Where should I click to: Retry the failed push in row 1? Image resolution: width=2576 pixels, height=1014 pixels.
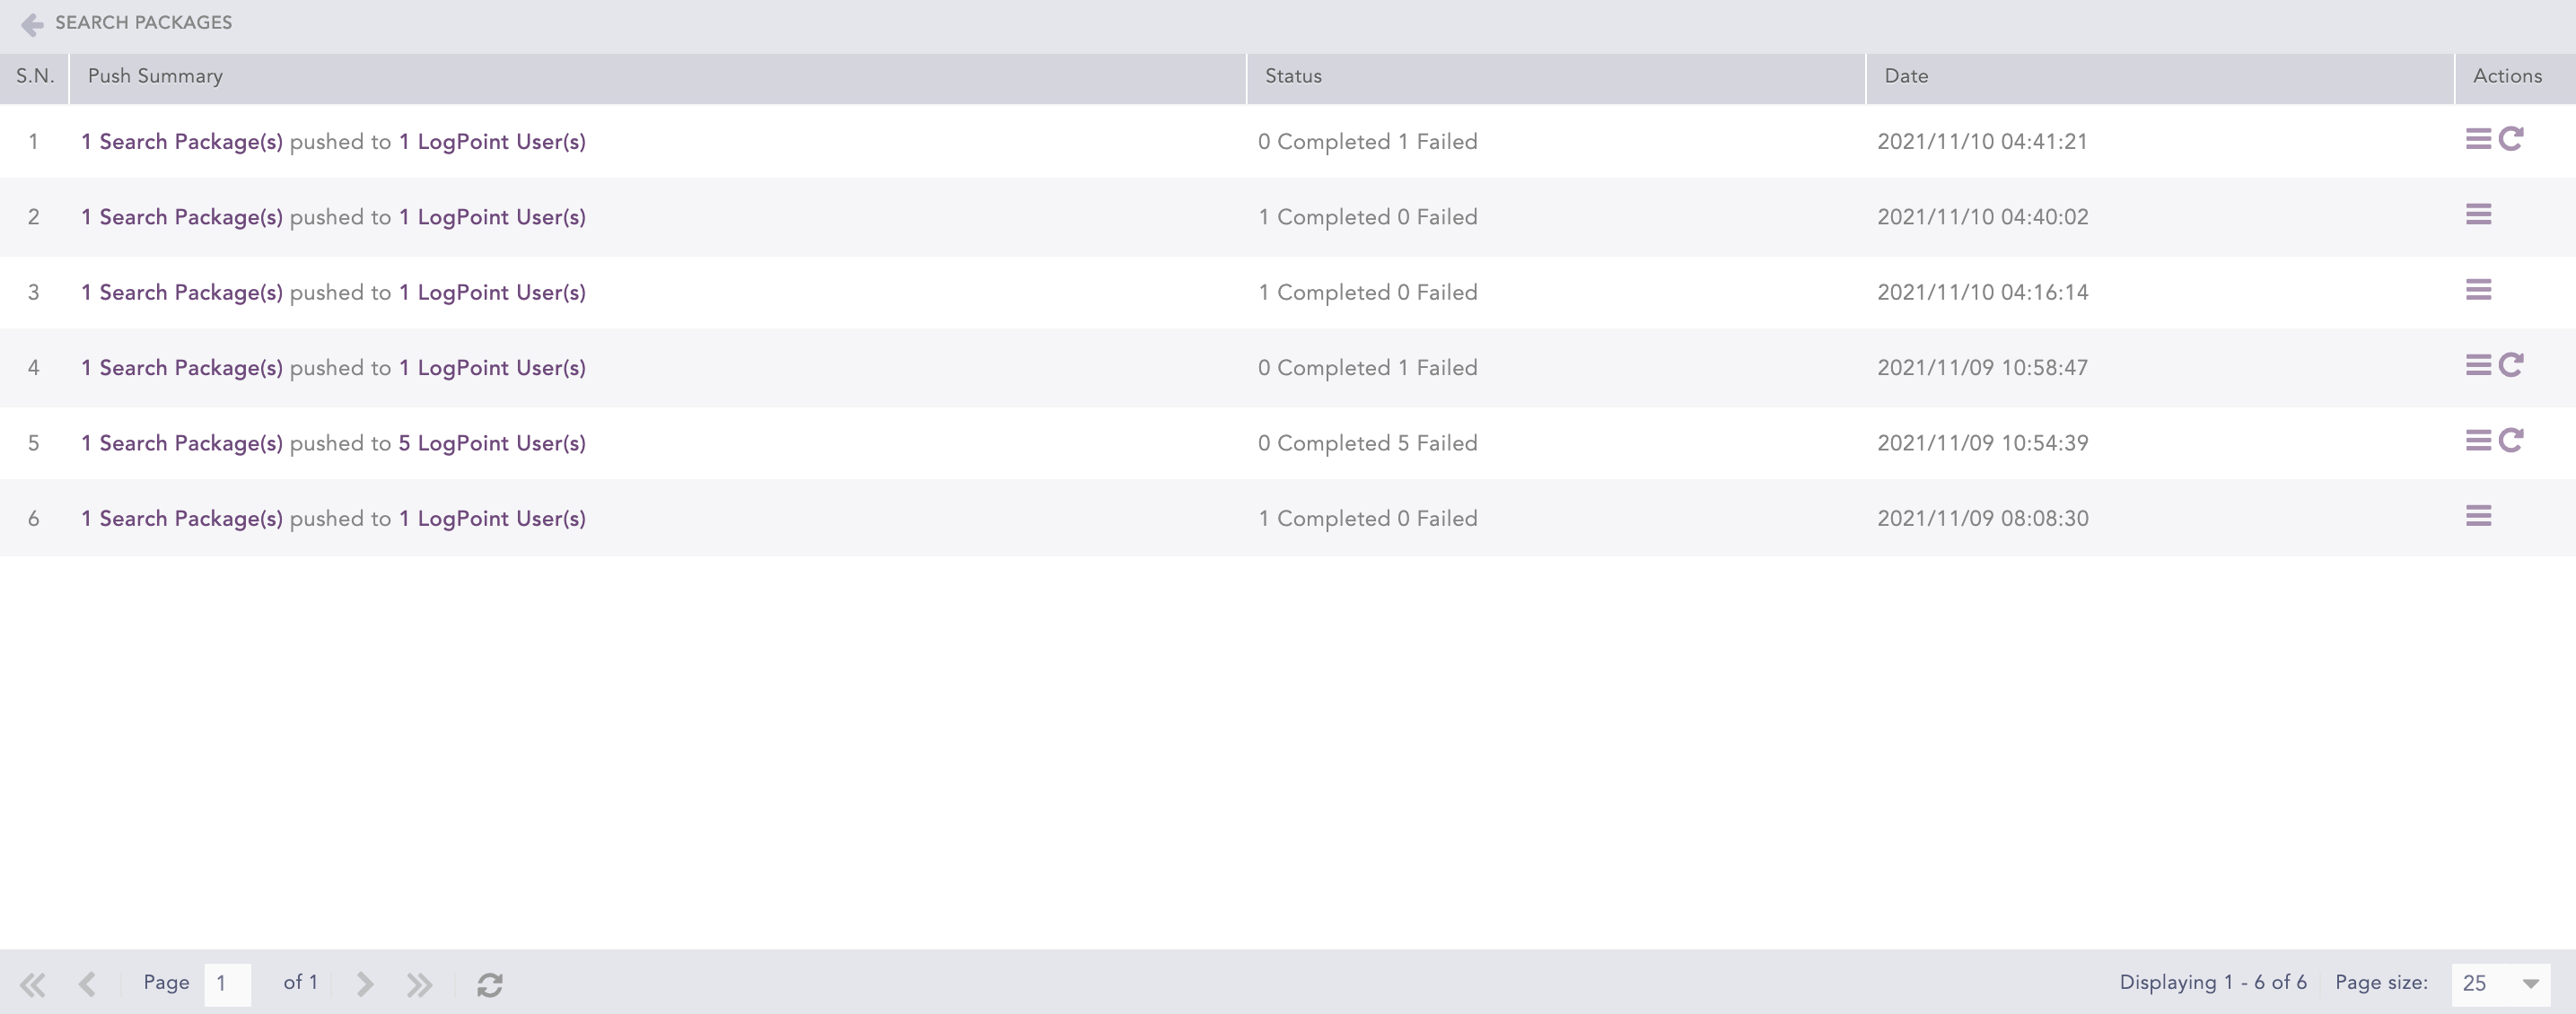pos(2511,139)
